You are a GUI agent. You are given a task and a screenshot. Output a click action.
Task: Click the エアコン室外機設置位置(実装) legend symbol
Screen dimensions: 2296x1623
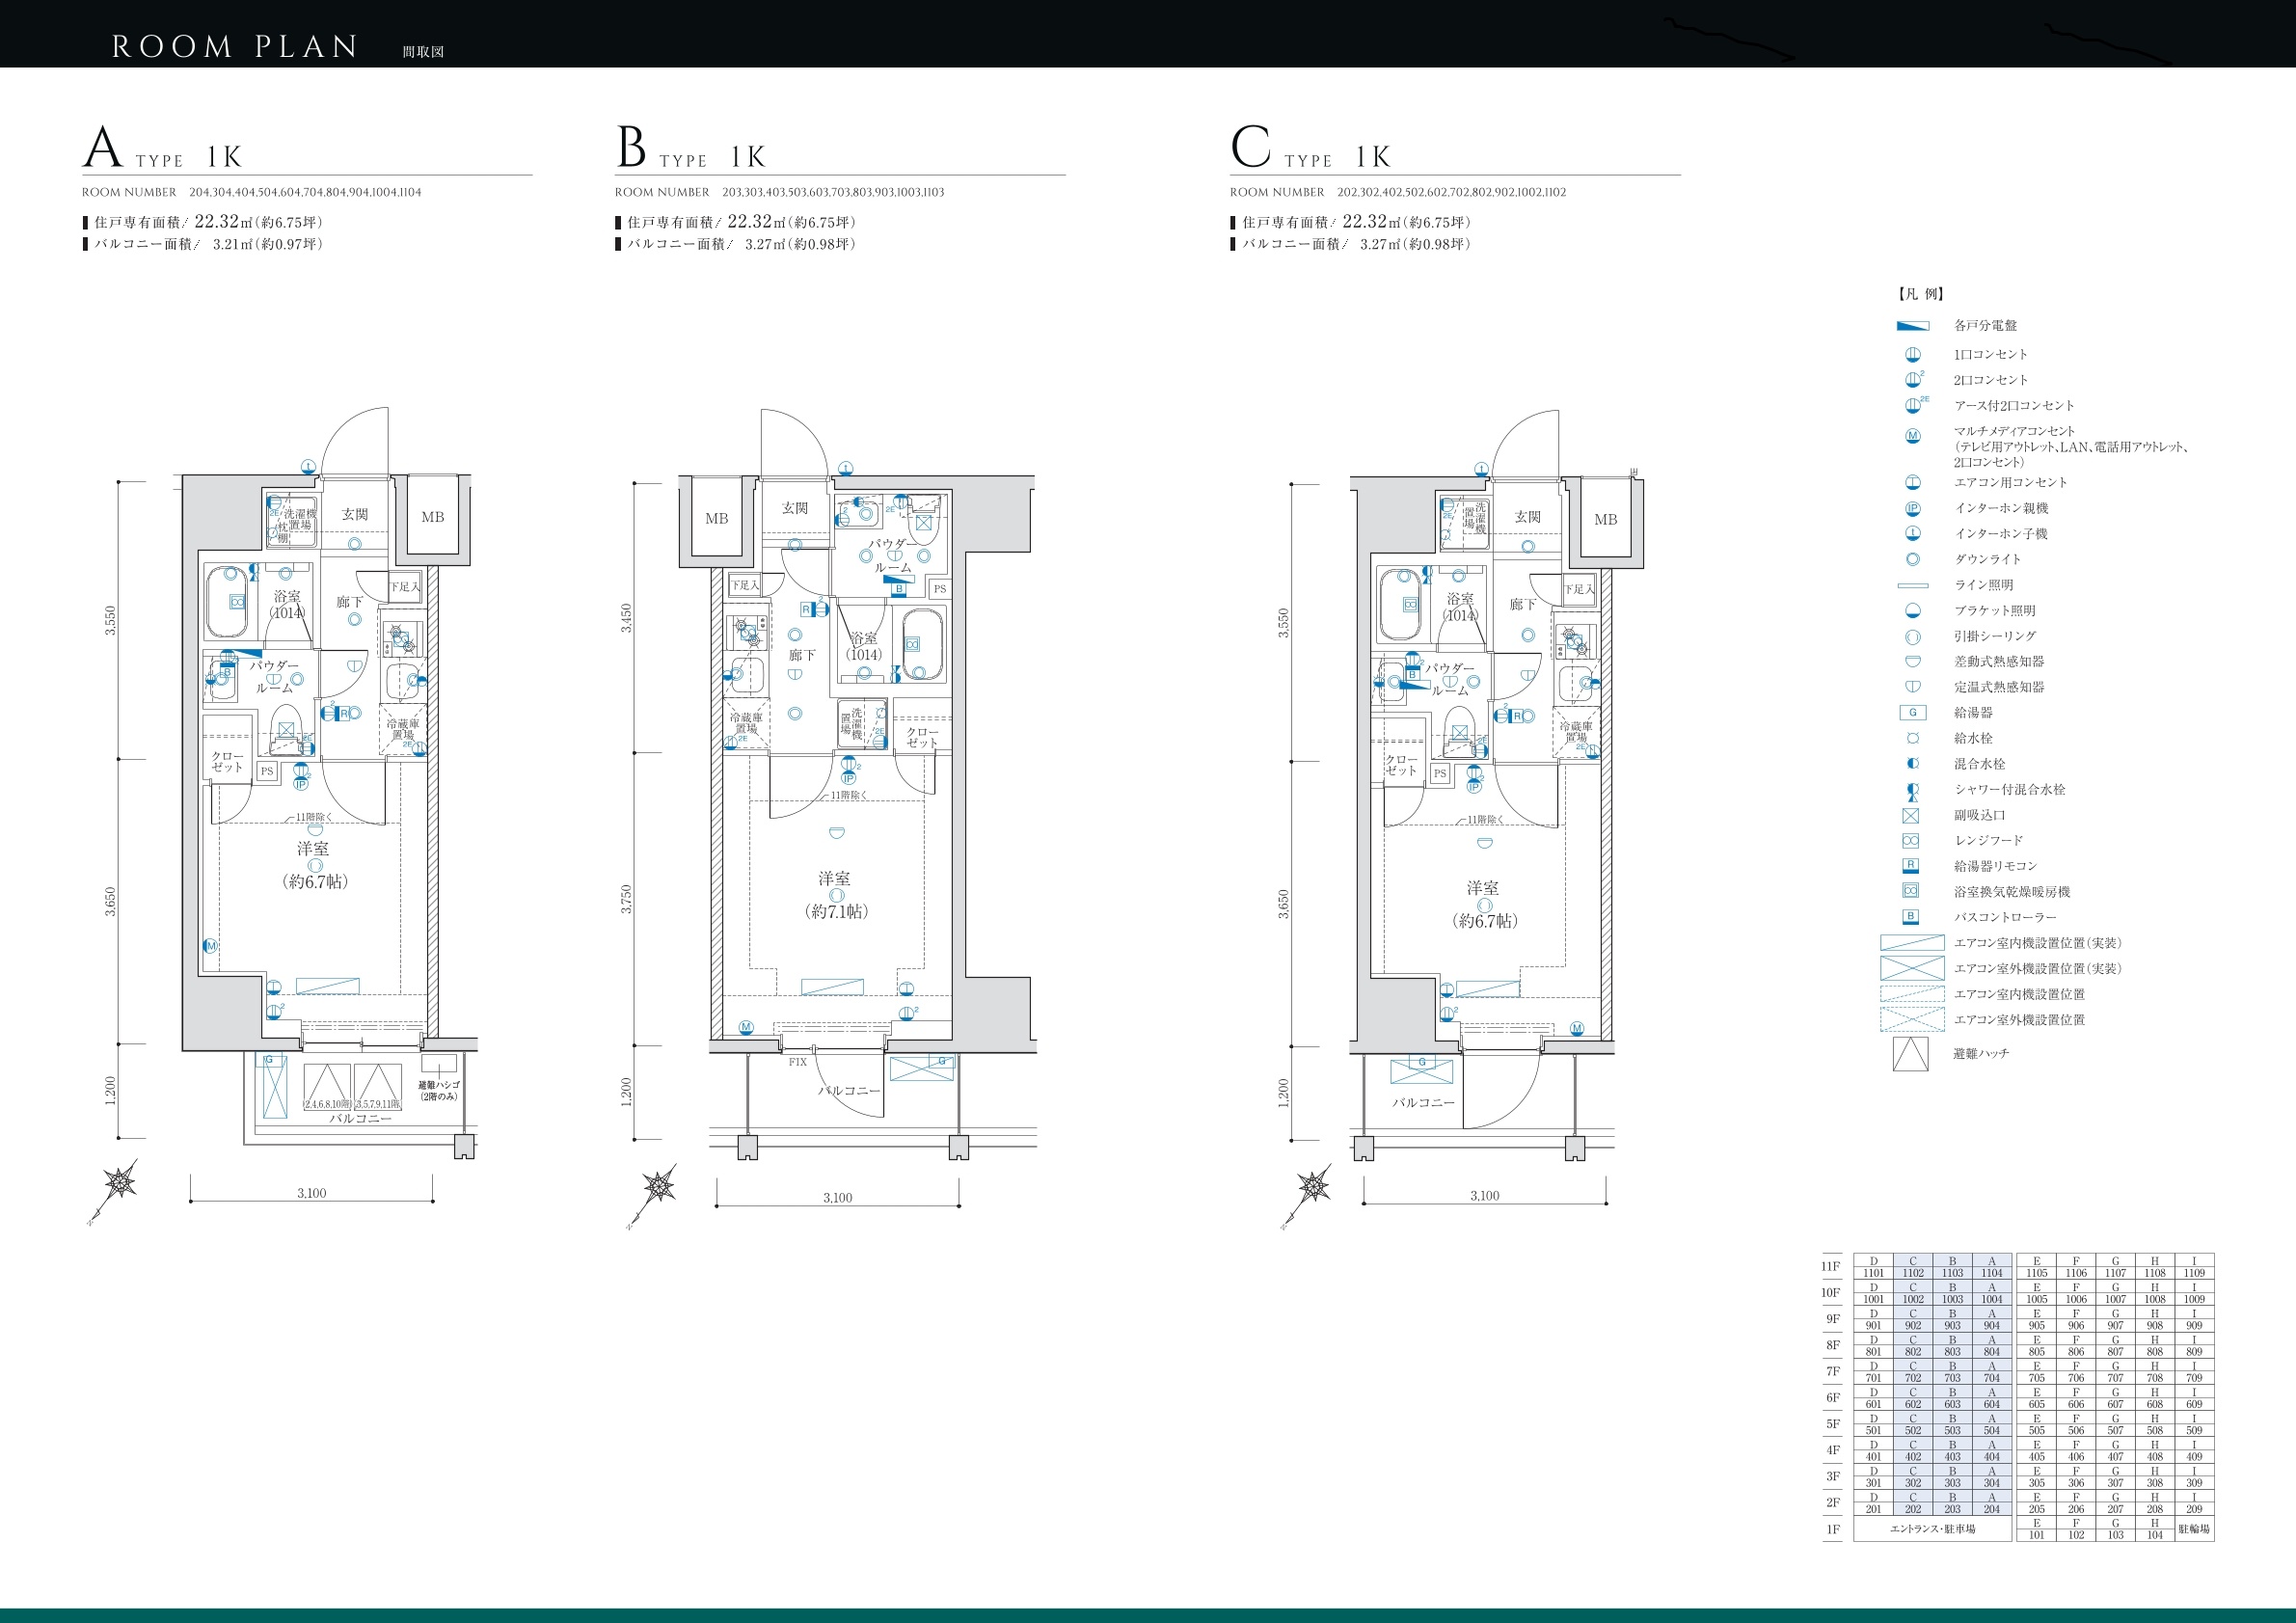point(1912,968)
